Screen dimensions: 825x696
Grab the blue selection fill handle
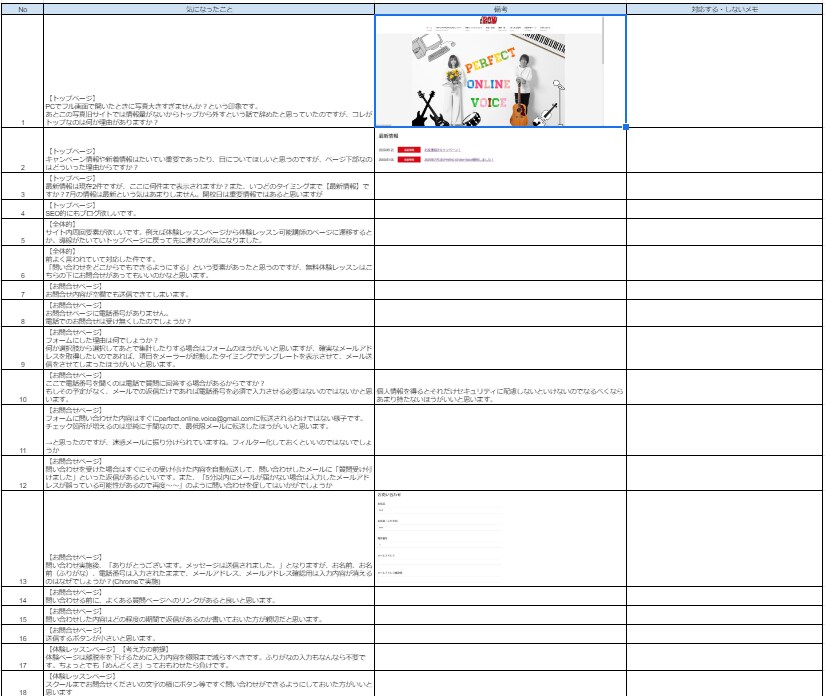(626, 127)
